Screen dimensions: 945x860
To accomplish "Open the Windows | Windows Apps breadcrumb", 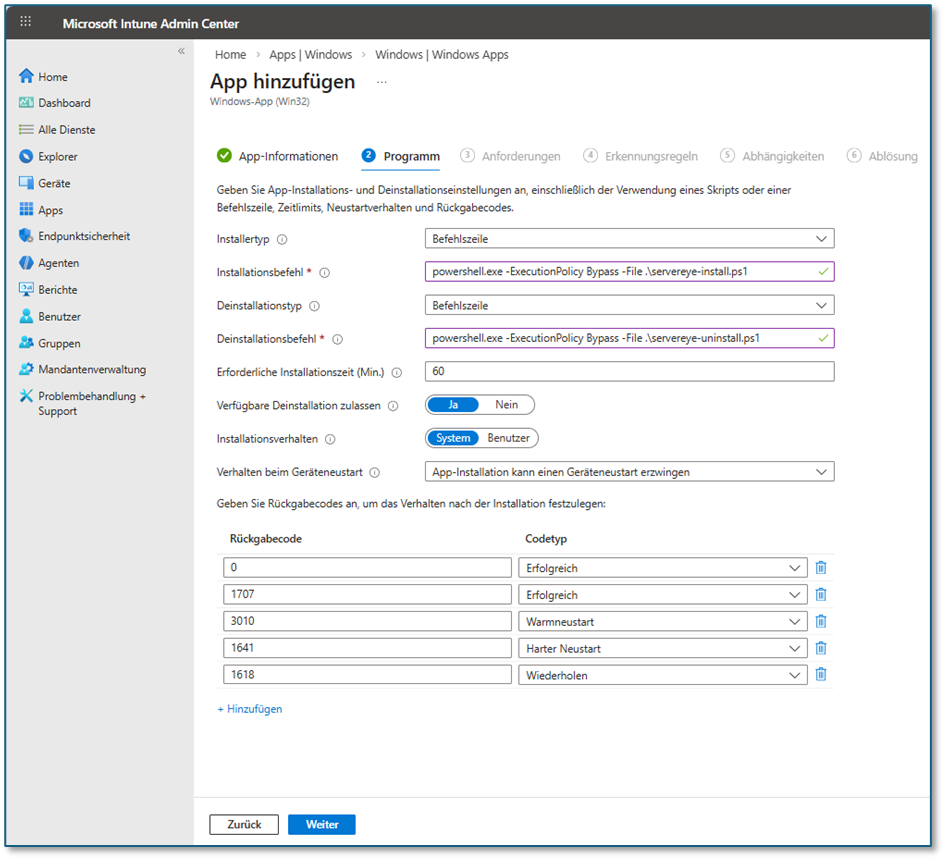I will [x=442, y=55].
